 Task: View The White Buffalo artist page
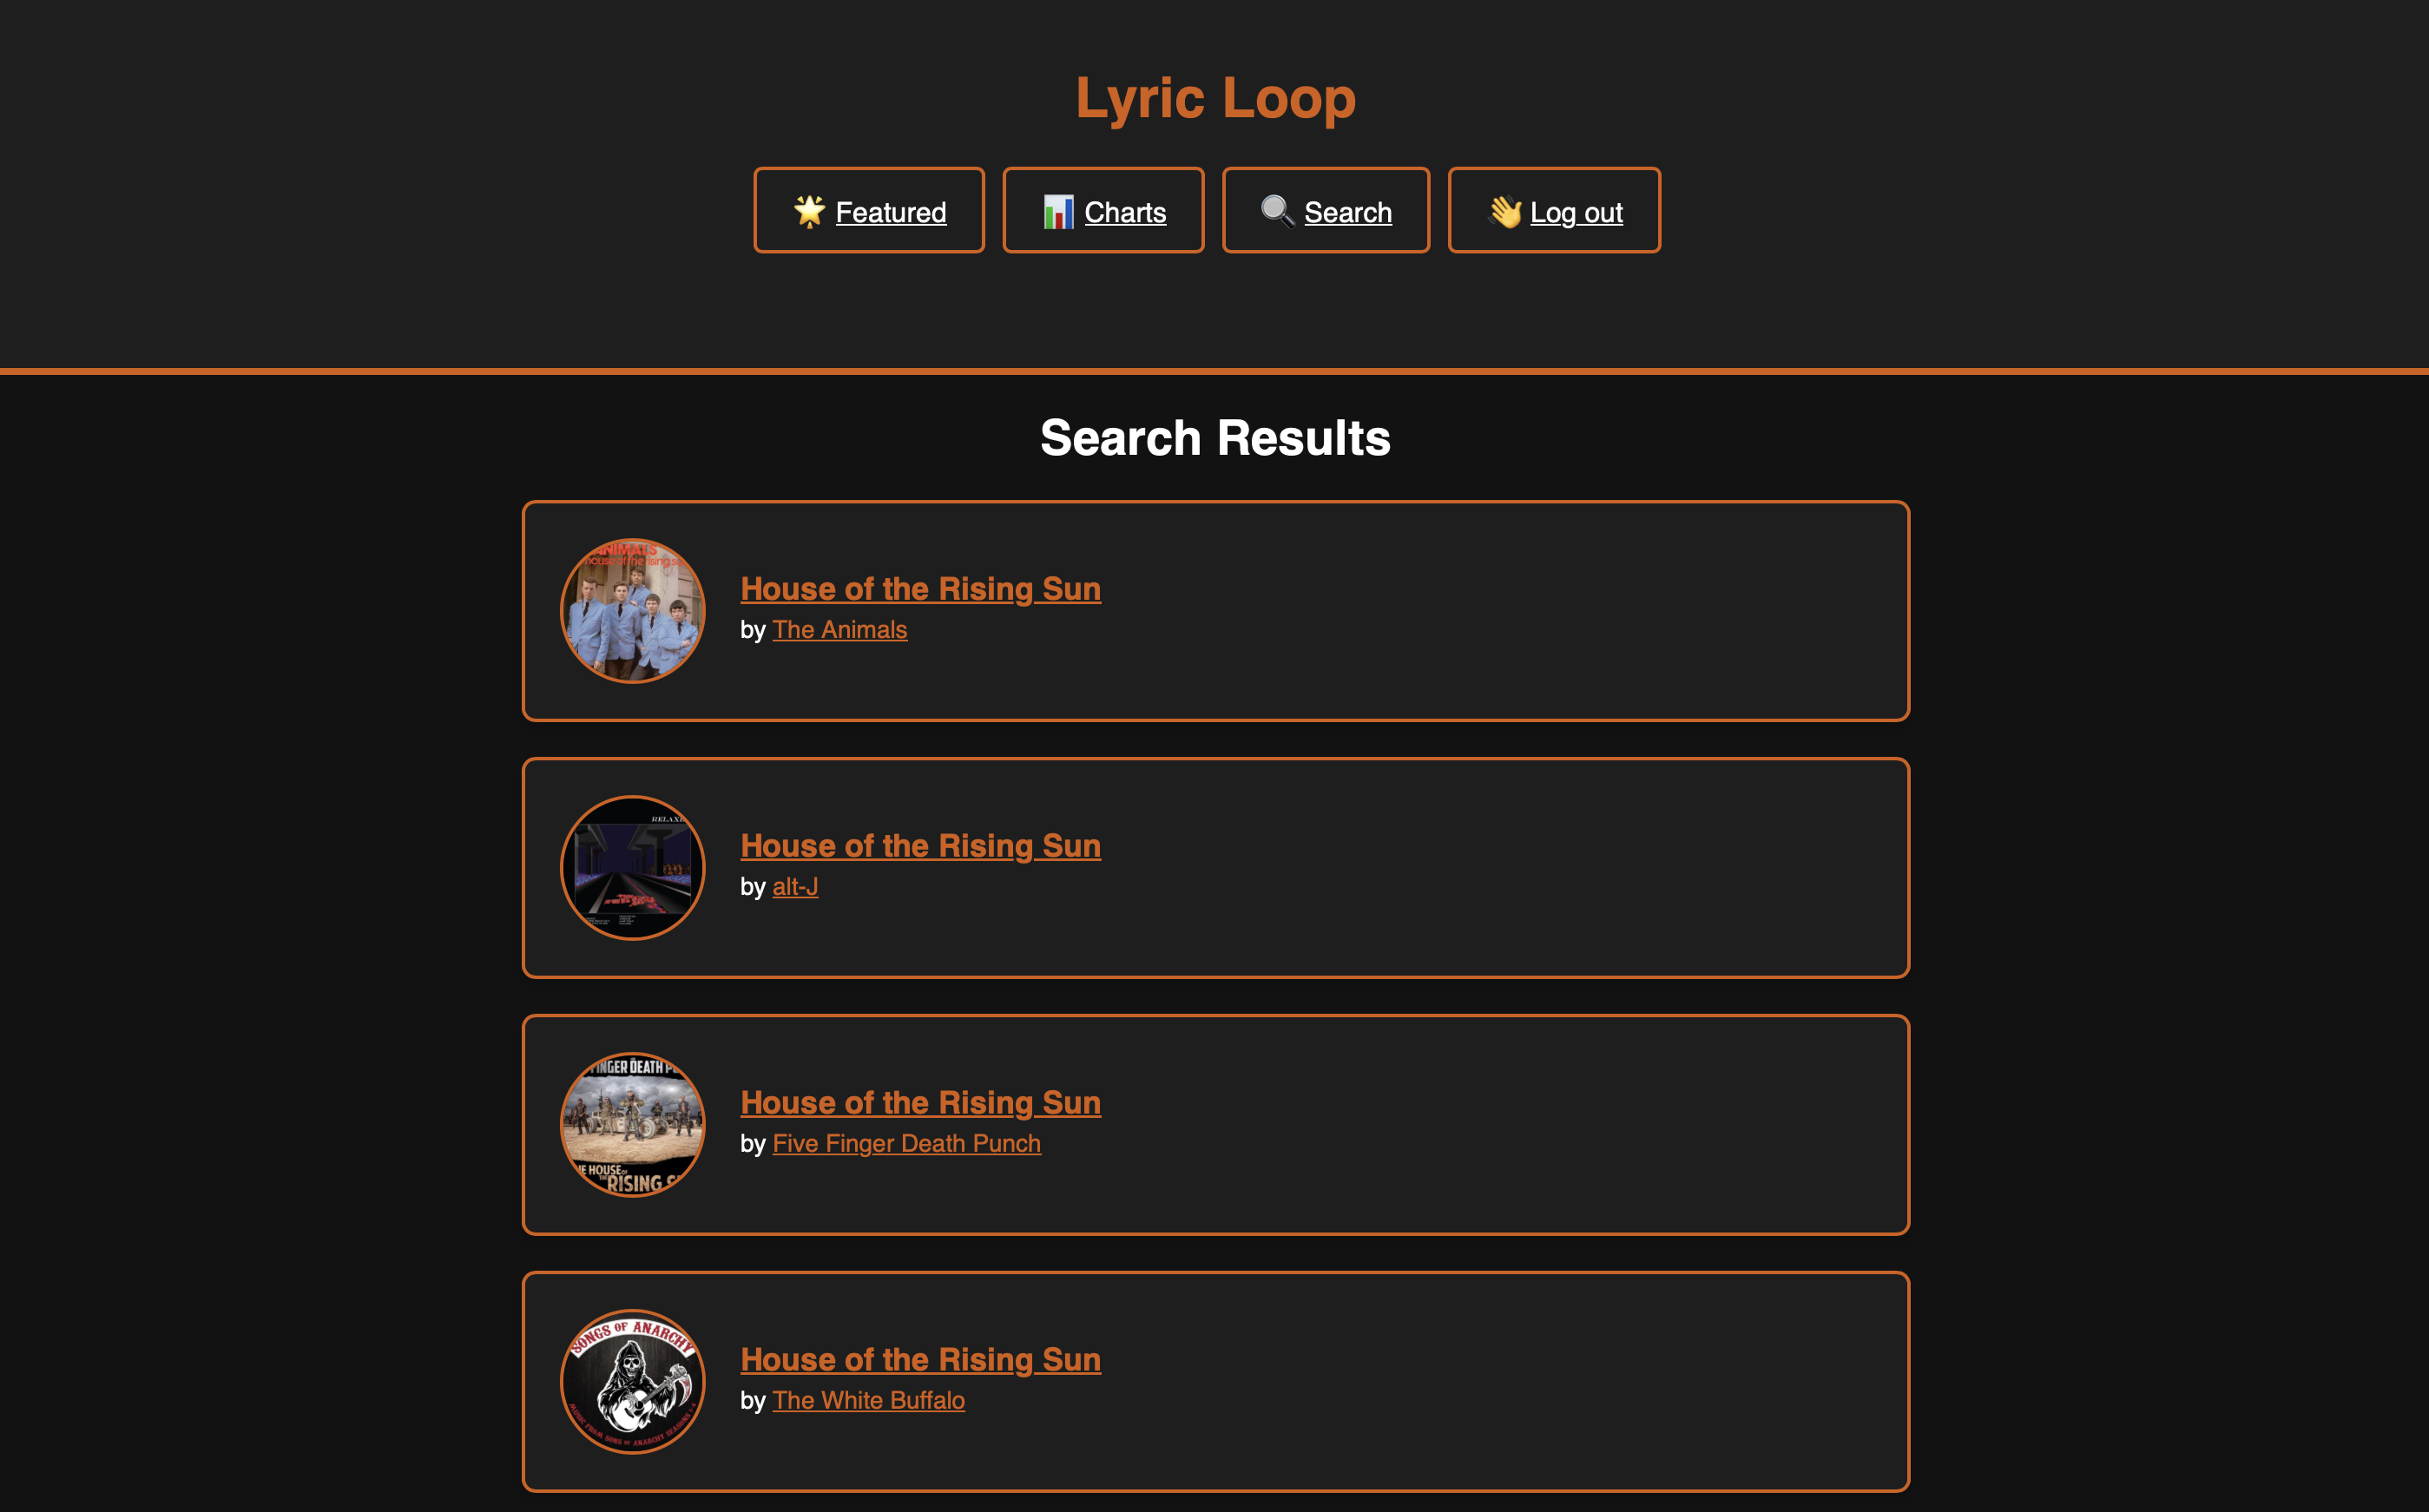868,1401
